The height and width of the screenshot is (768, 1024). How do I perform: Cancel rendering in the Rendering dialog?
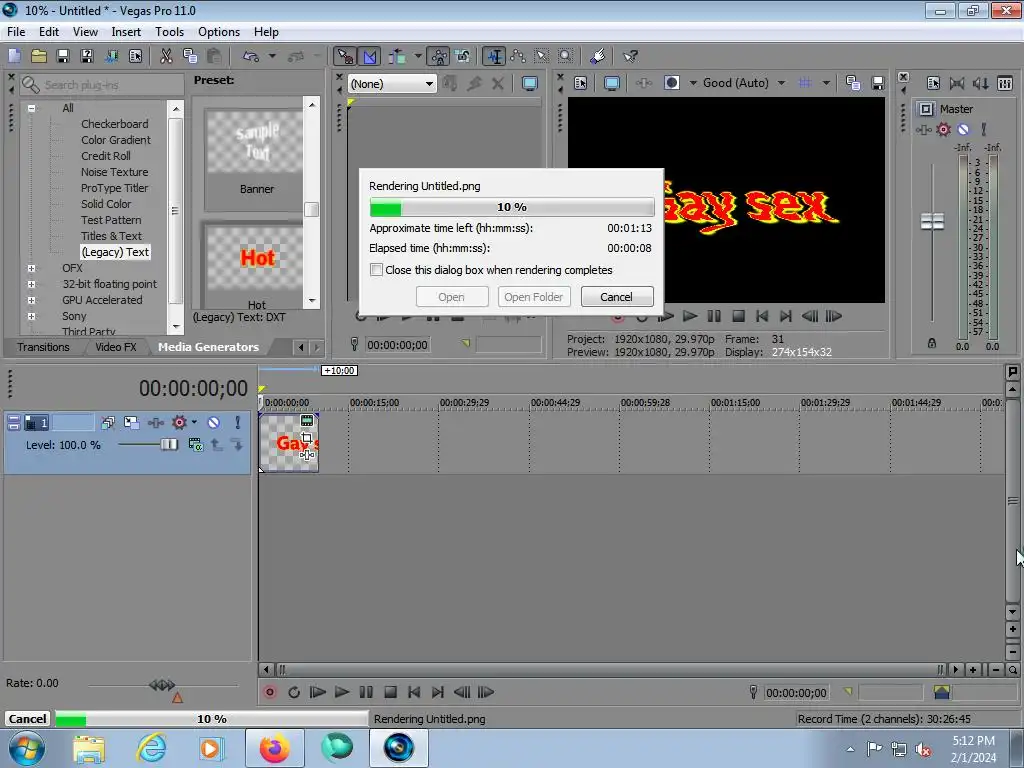[616, 296]
